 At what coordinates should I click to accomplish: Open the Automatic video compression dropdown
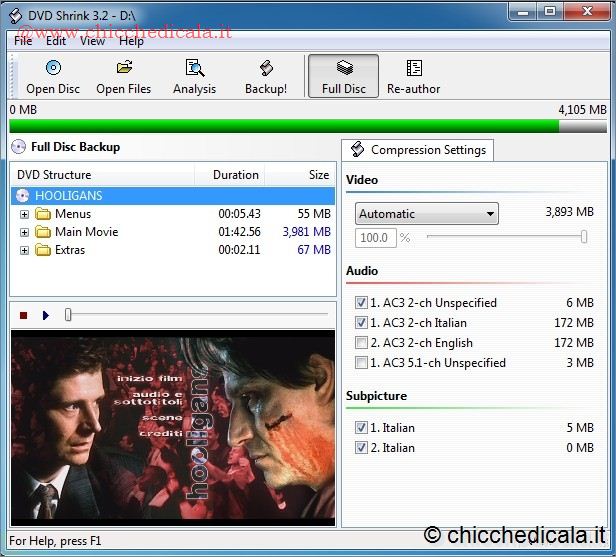(489, 214)
